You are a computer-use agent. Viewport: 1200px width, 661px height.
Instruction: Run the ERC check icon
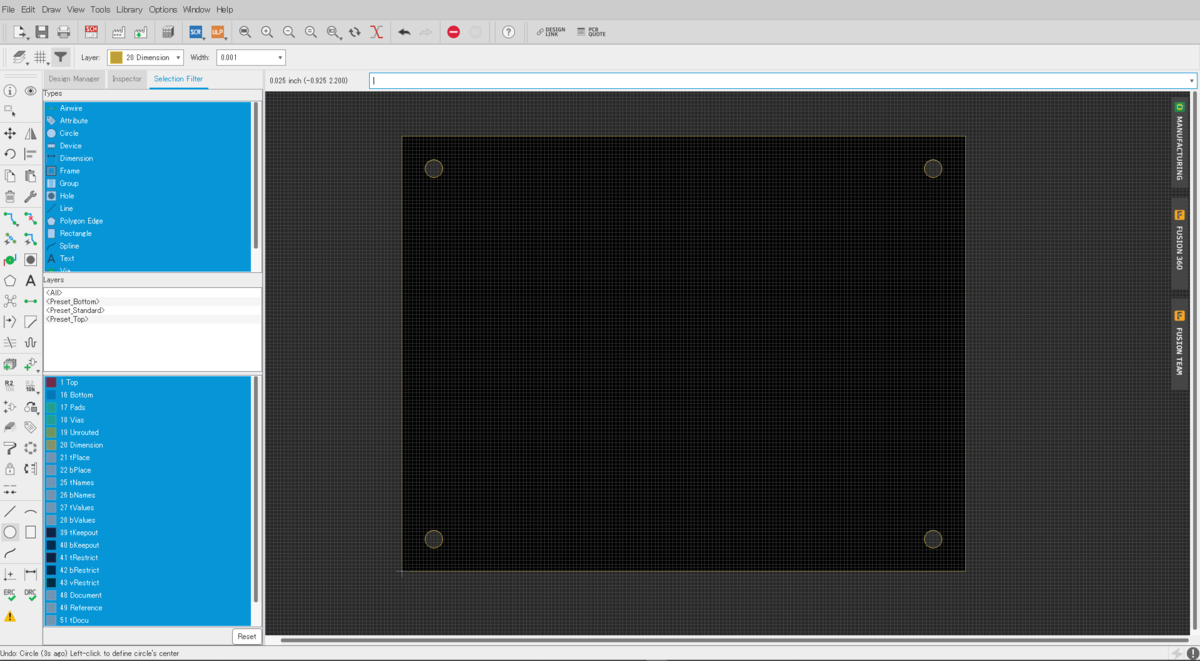10,594
